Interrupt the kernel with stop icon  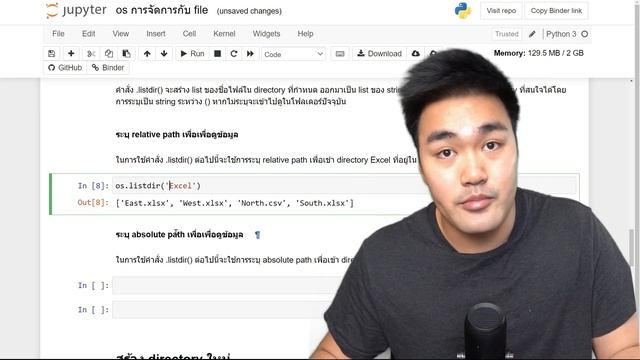[x=218, y=53]
